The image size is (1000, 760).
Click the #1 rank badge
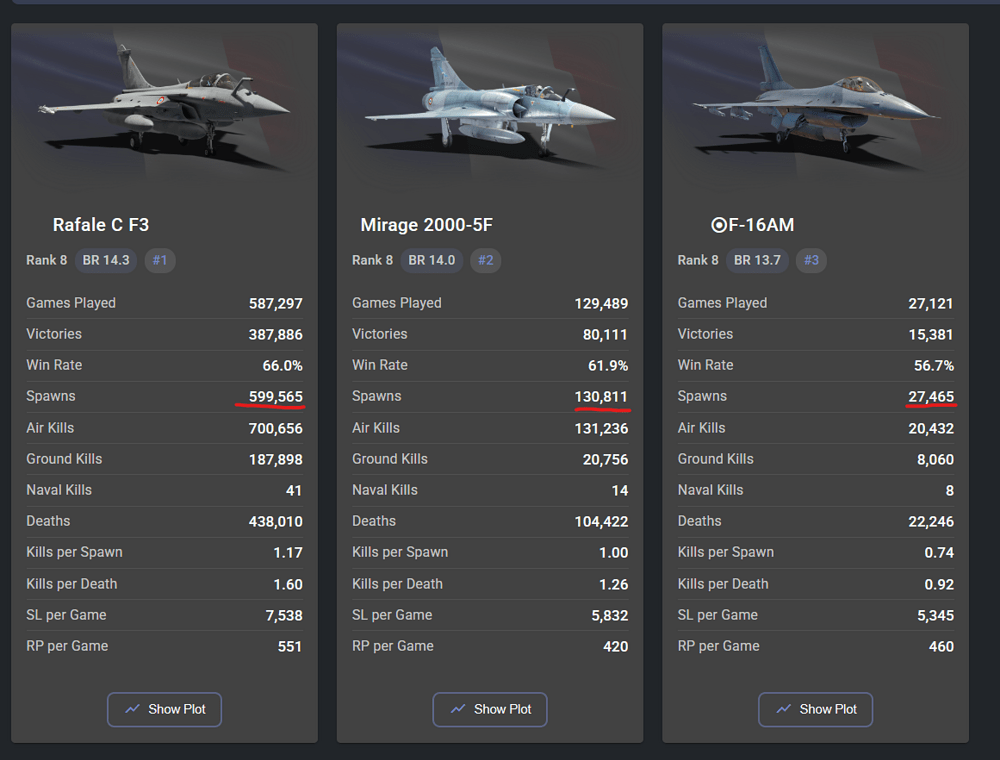coord(160,260)
